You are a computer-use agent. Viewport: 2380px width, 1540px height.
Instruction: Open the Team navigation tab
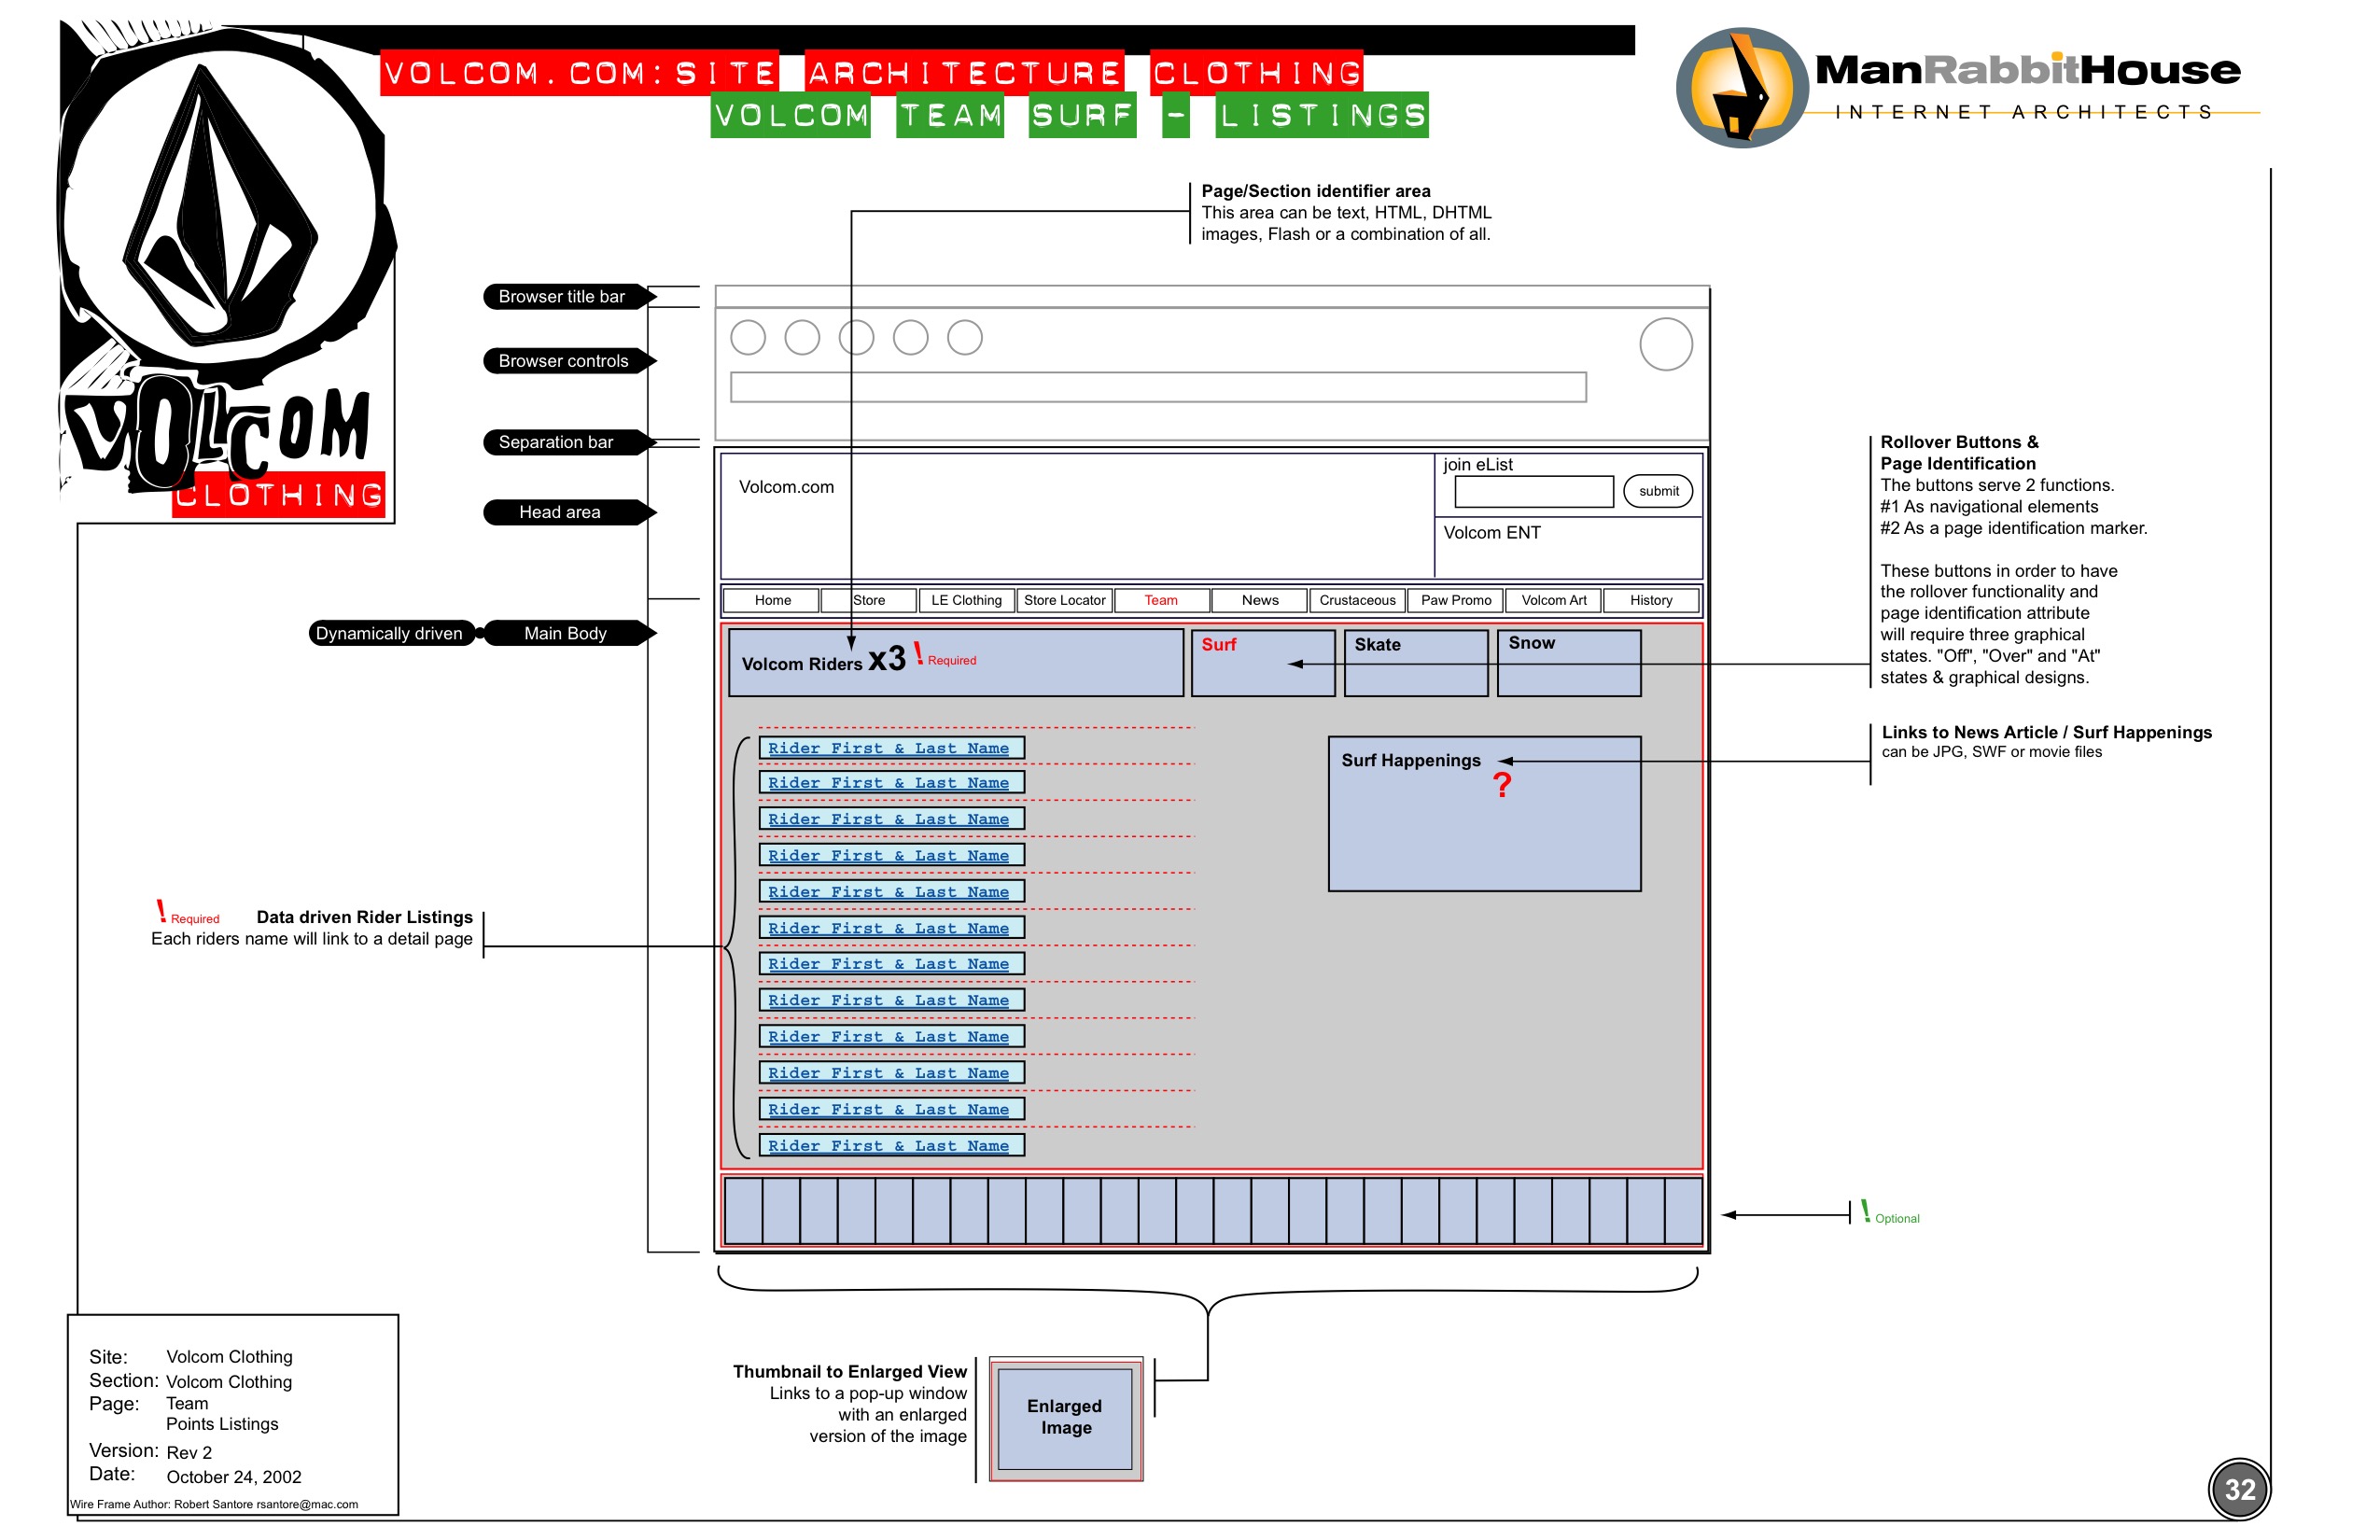pyautogui.click(x=1160, y=600)
